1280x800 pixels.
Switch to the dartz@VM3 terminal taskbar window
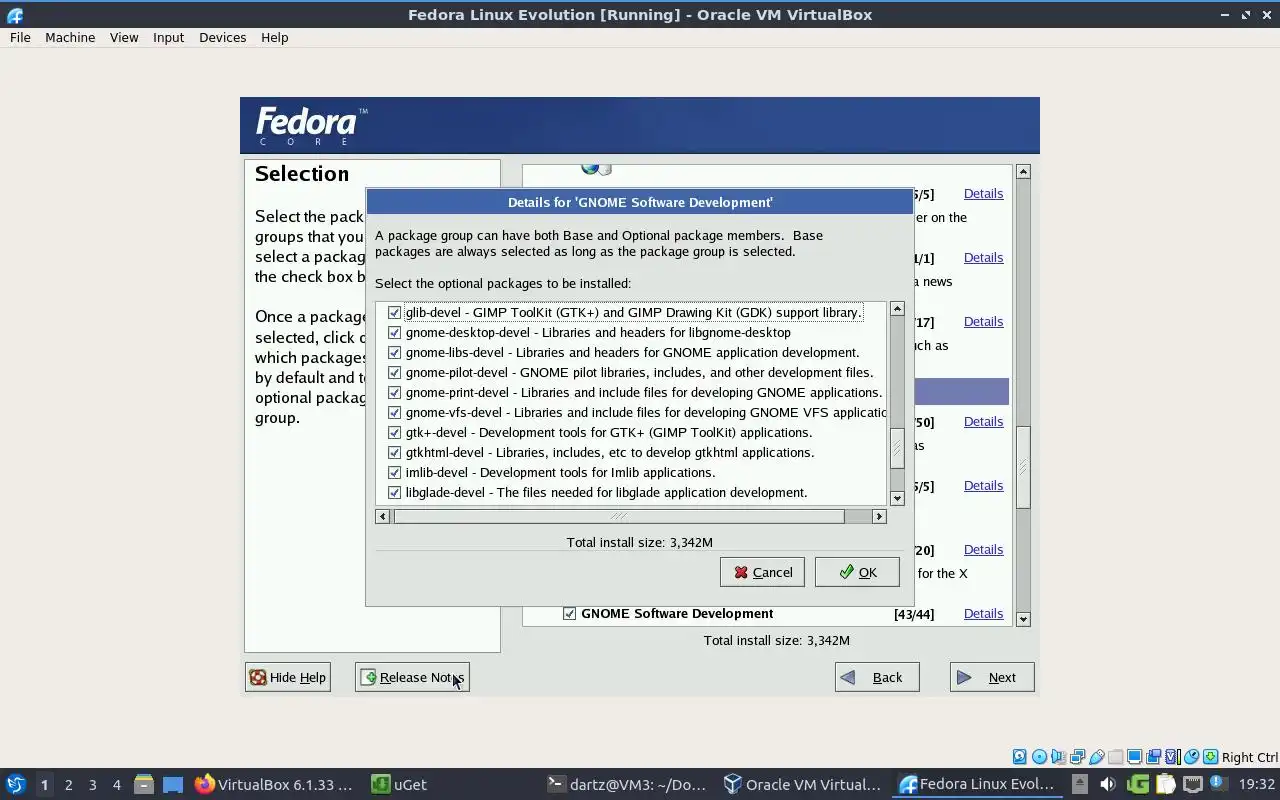tap(628, 784)
